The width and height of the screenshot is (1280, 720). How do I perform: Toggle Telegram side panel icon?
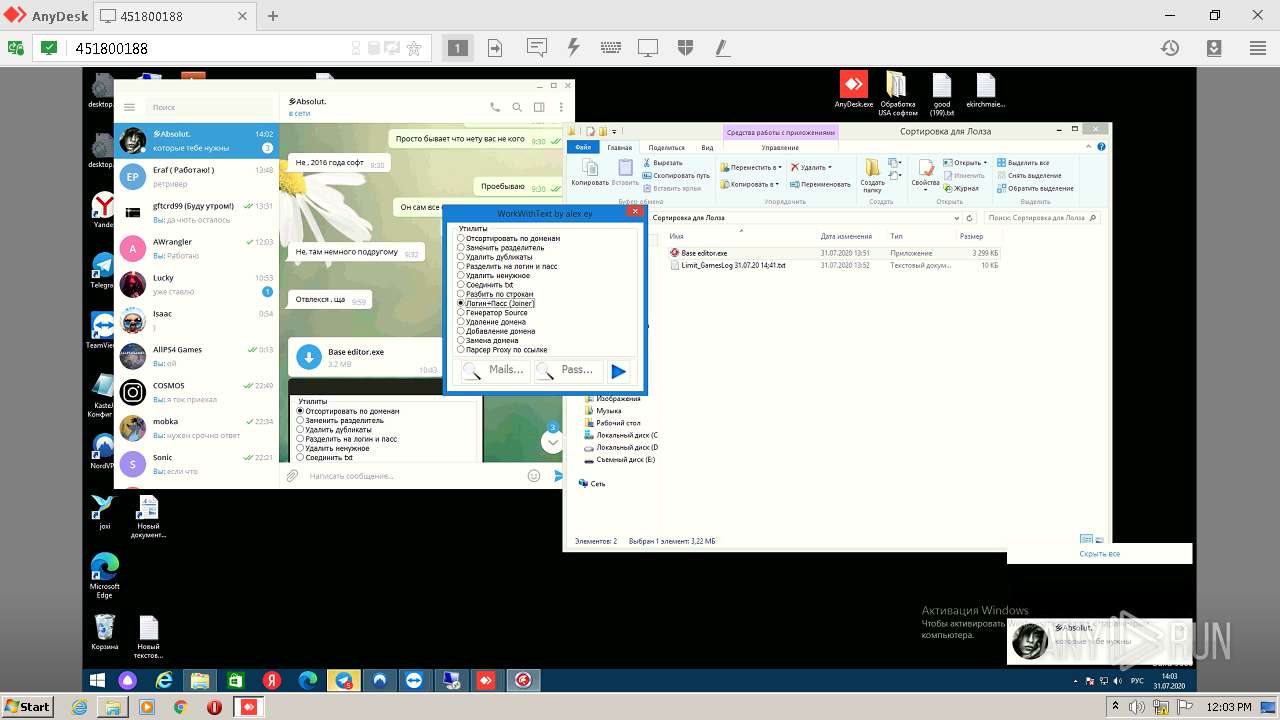[x=539, y=107]
